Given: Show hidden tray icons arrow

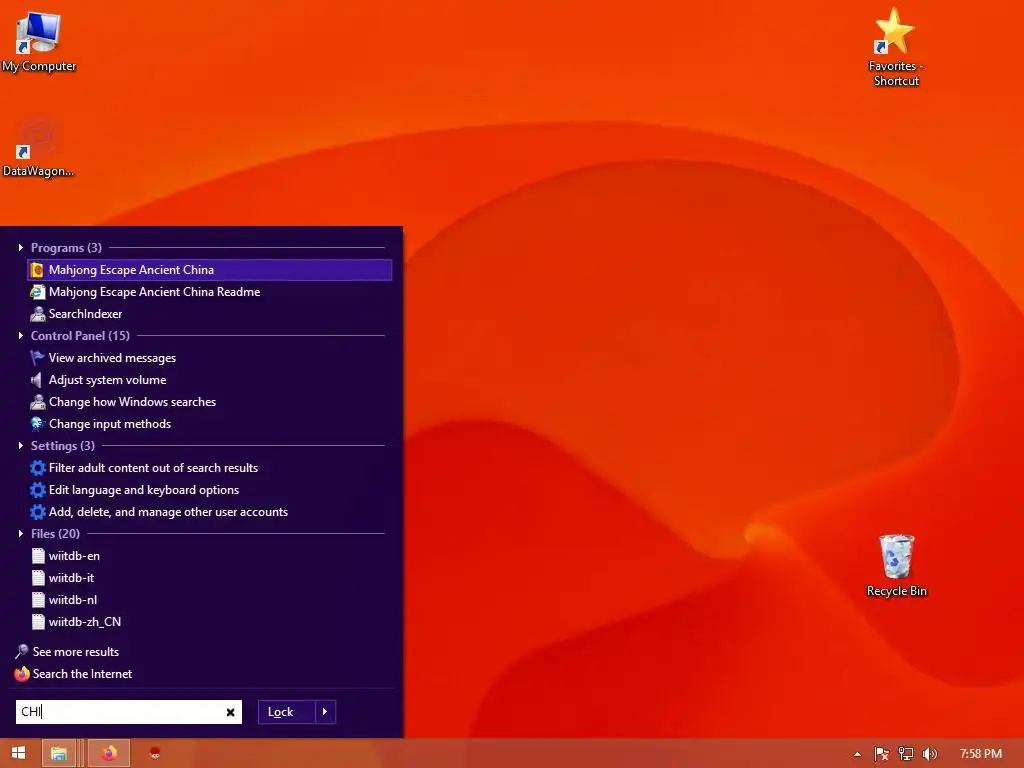Looking at the screenshot, I should pyautogui.click(x=857, y=754).
